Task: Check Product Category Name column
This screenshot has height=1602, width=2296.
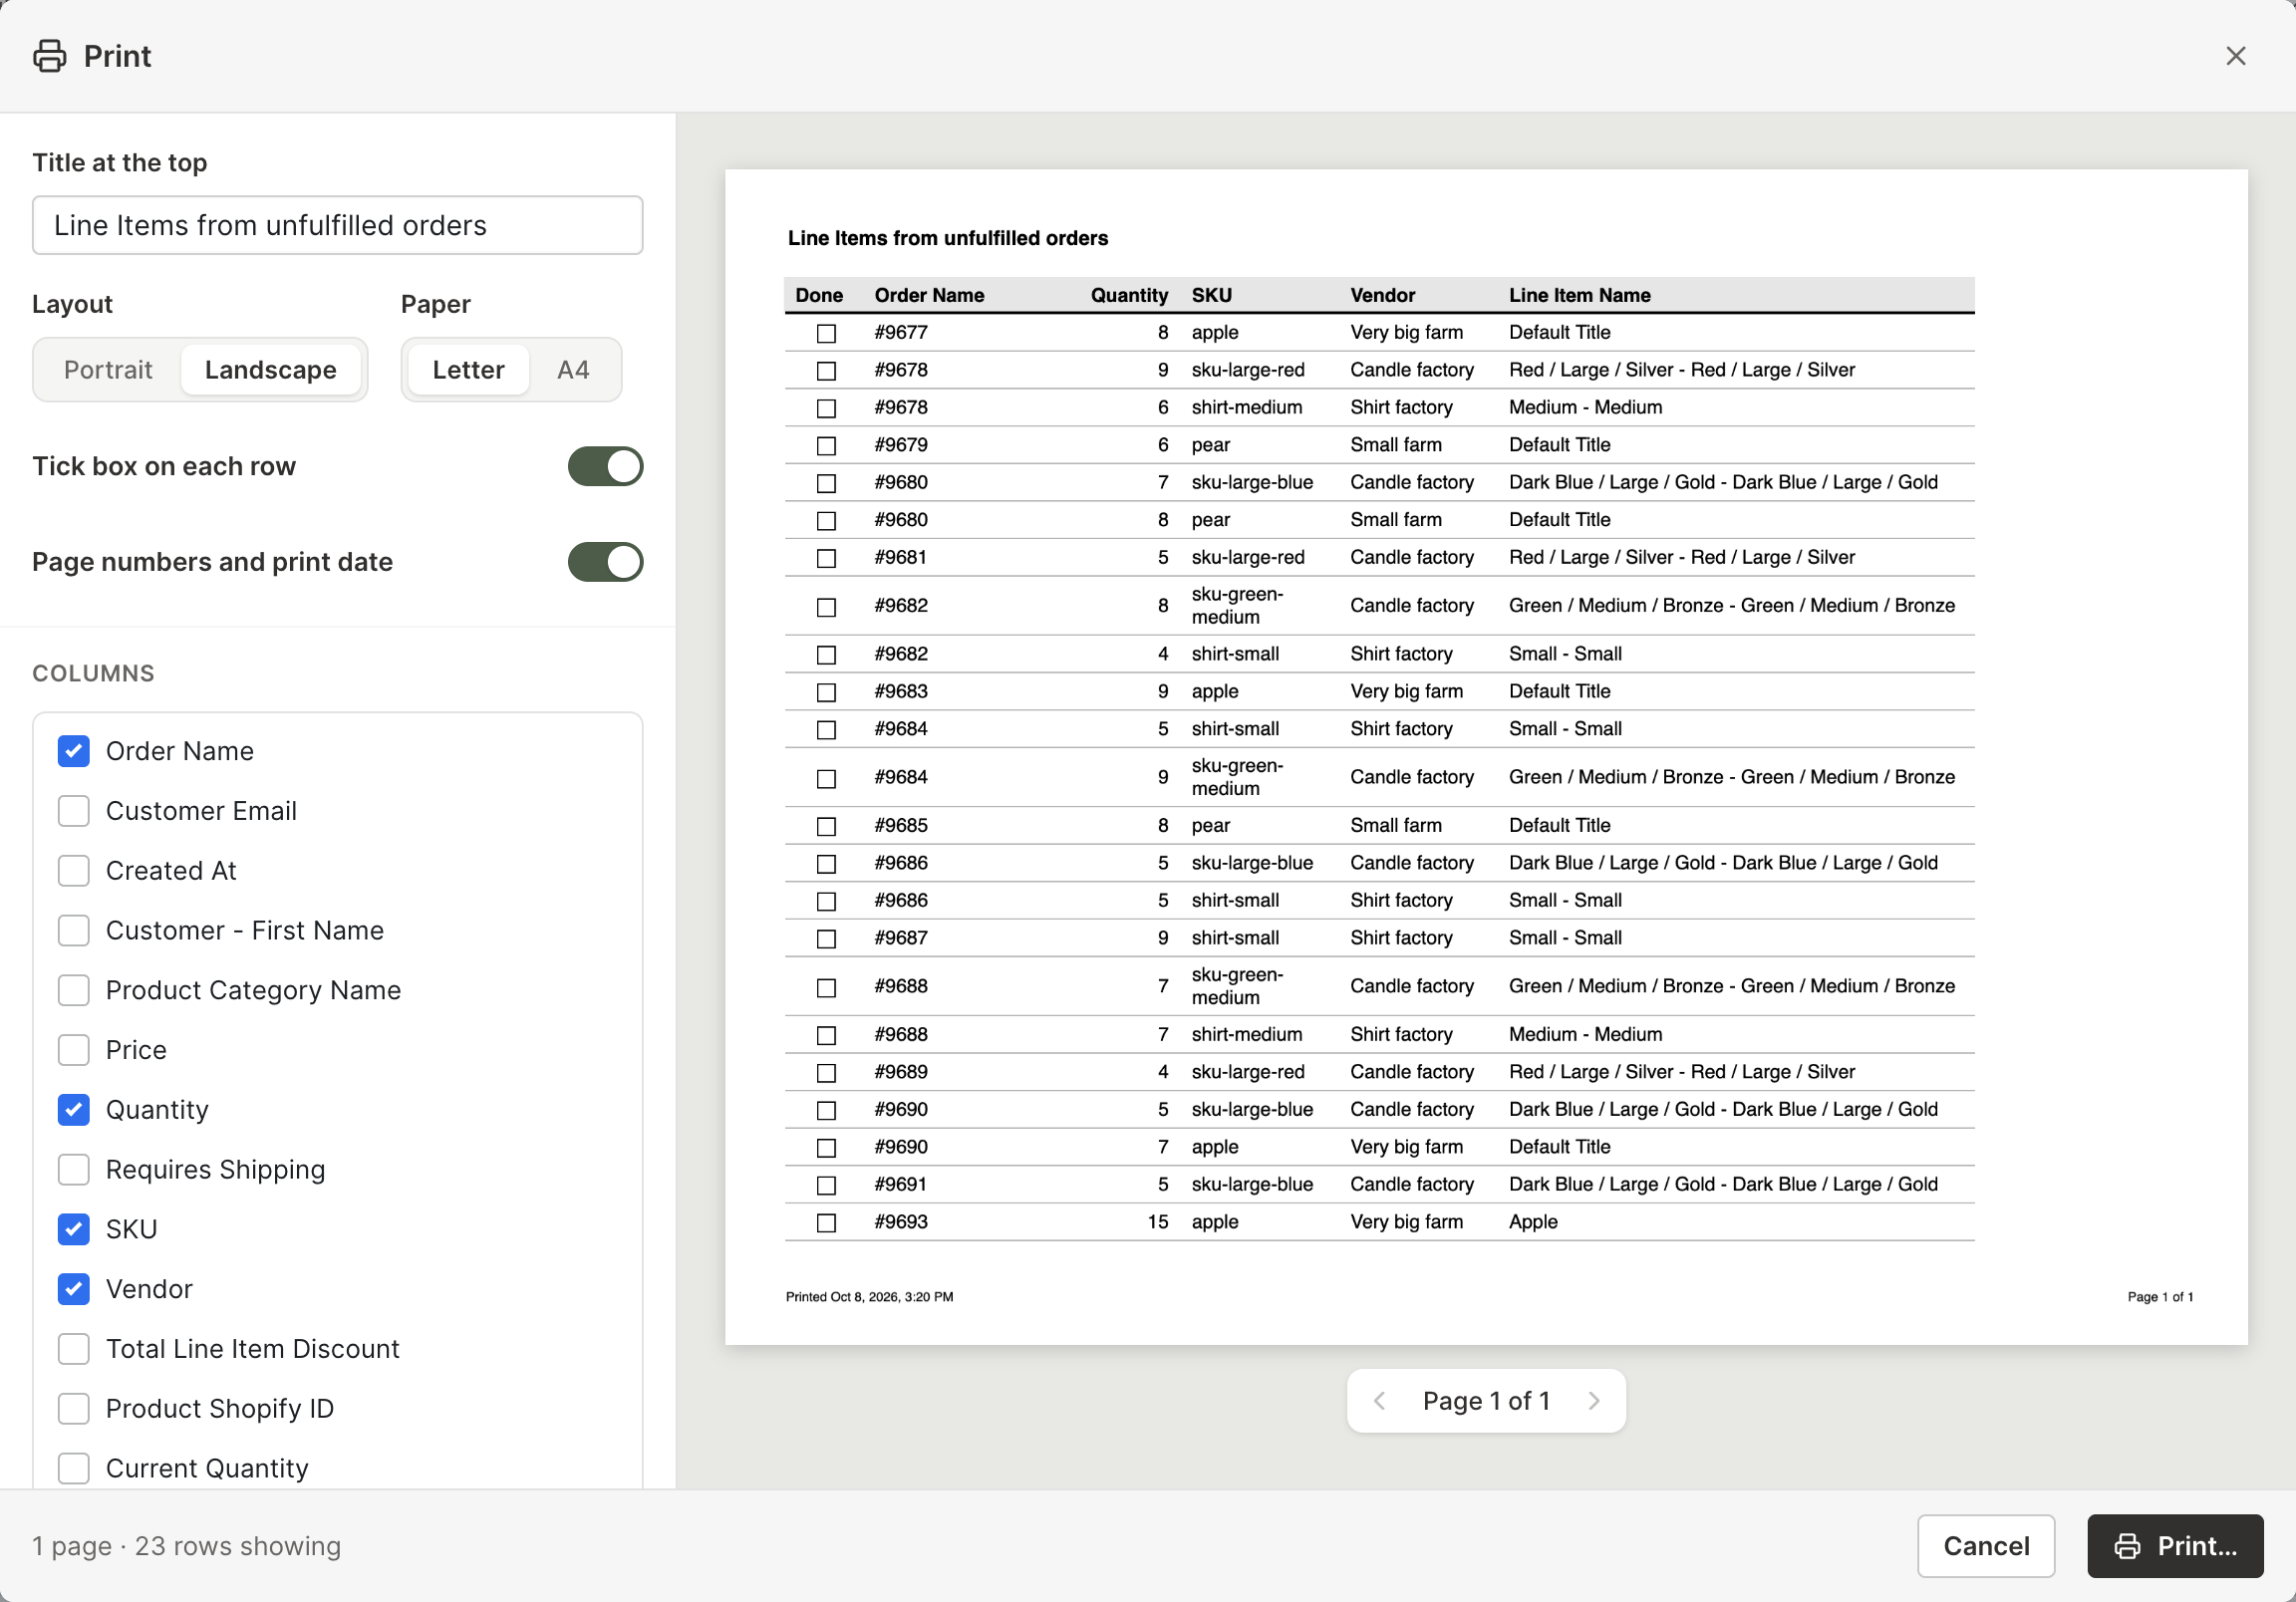Action: tap(74, 990)
